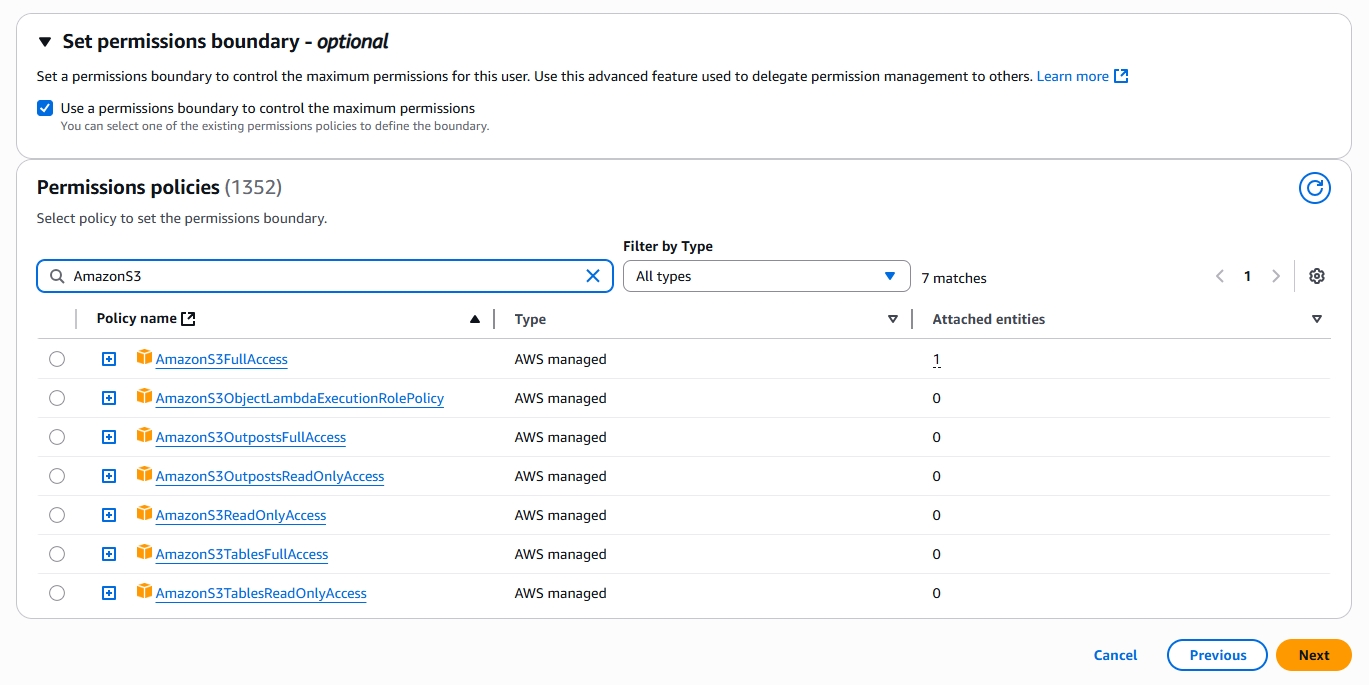Viewport: 1369px width, 685px height.
Task: Collapse Set permissions boundary section
Action: pyautogui.click(x=44, y=42)
